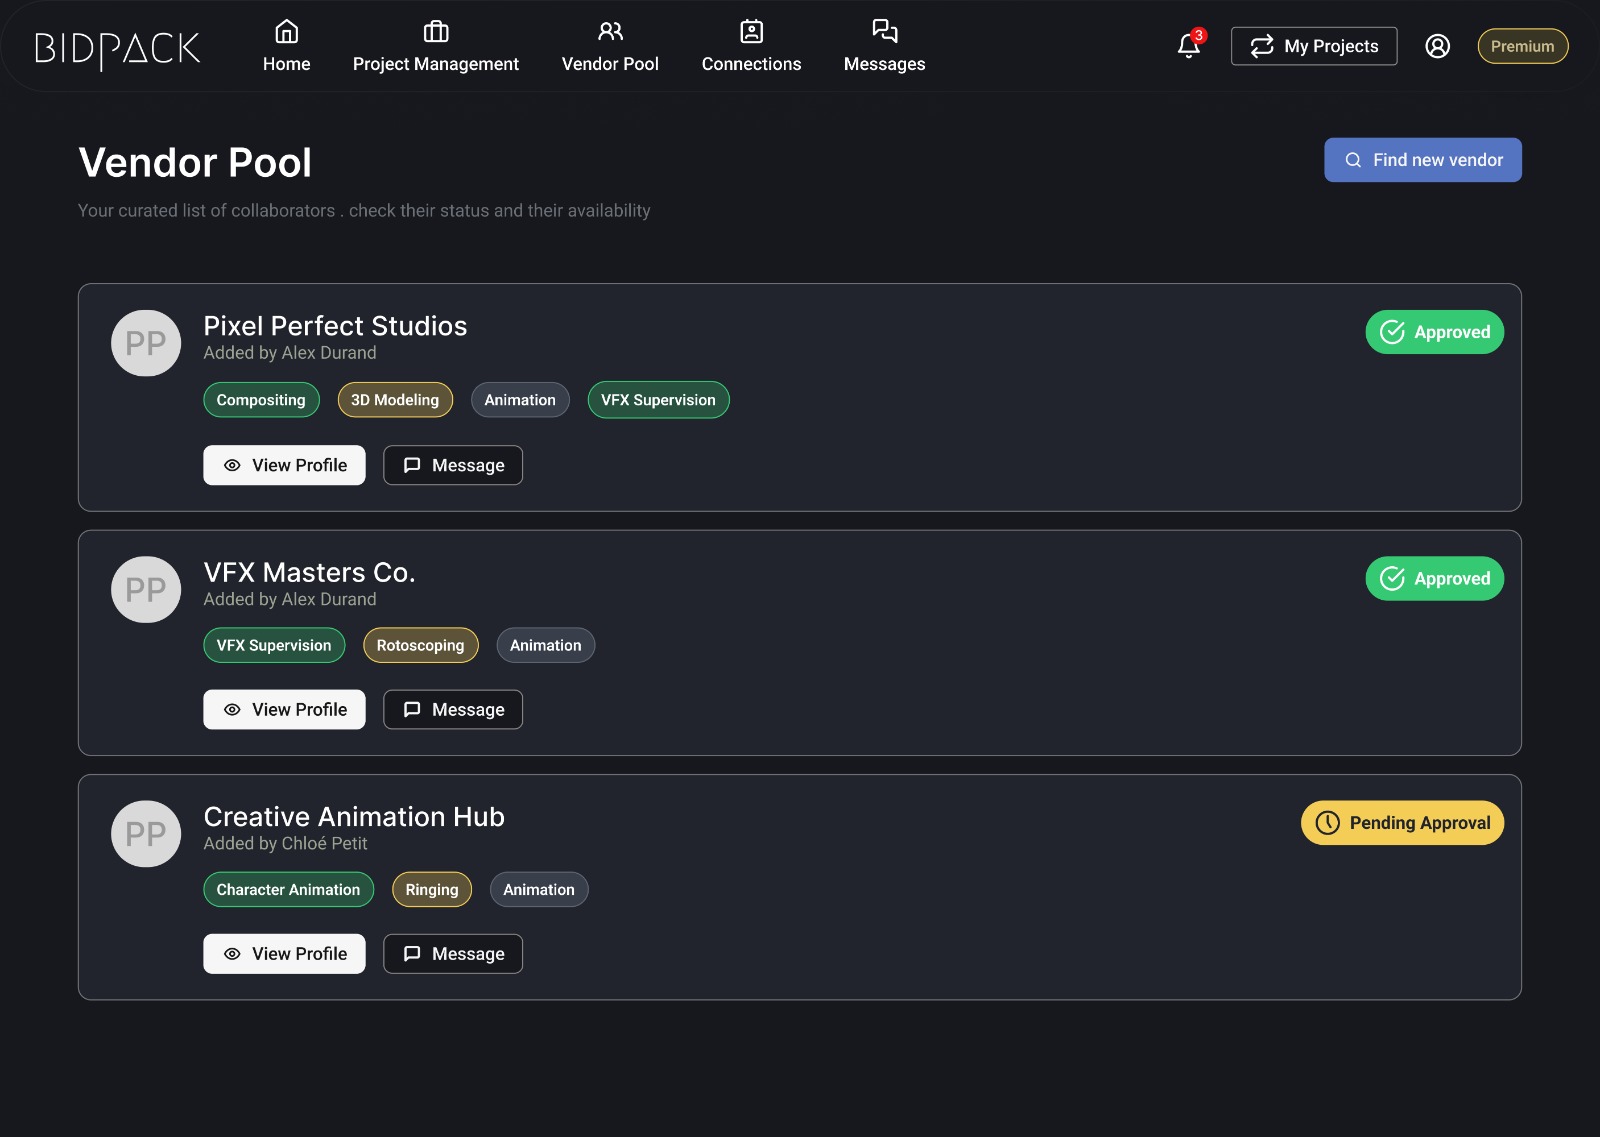Message VFX Masters Co.

click(453, 710)
